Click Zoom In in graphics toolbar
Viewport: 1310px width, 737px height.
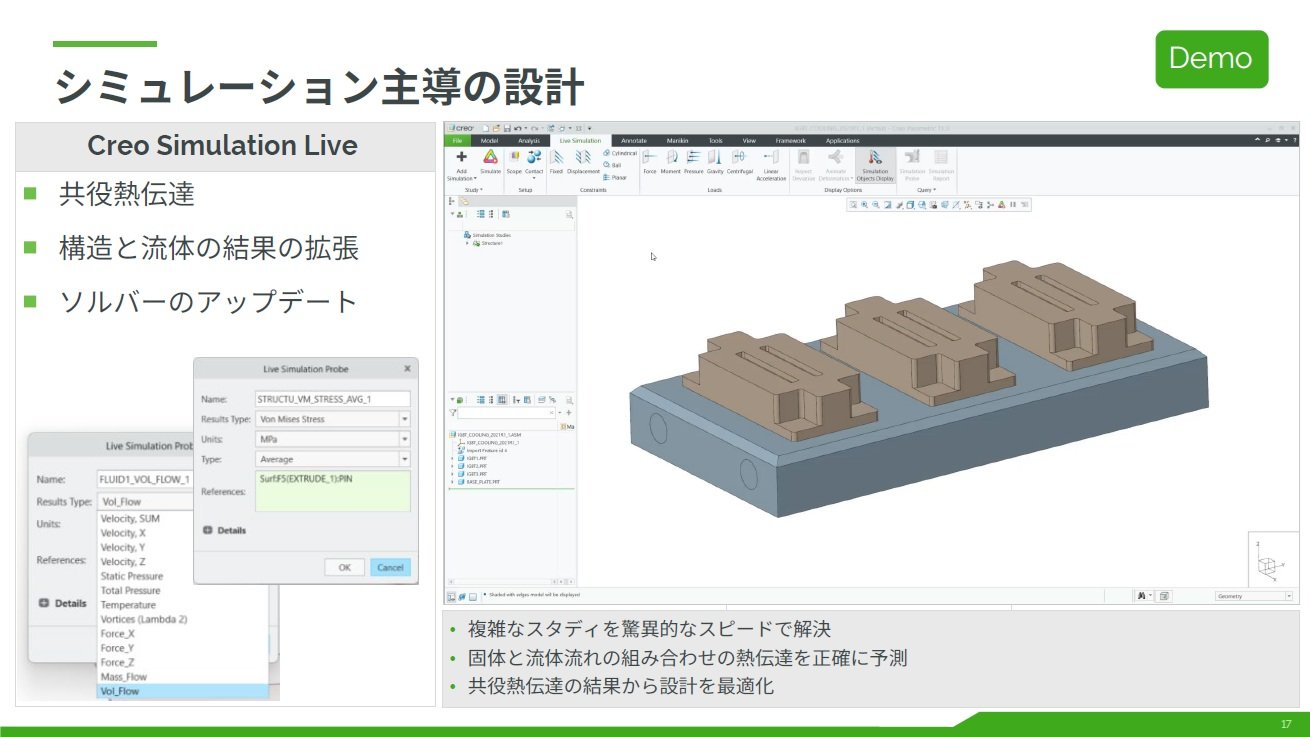(x=864, y=205)
